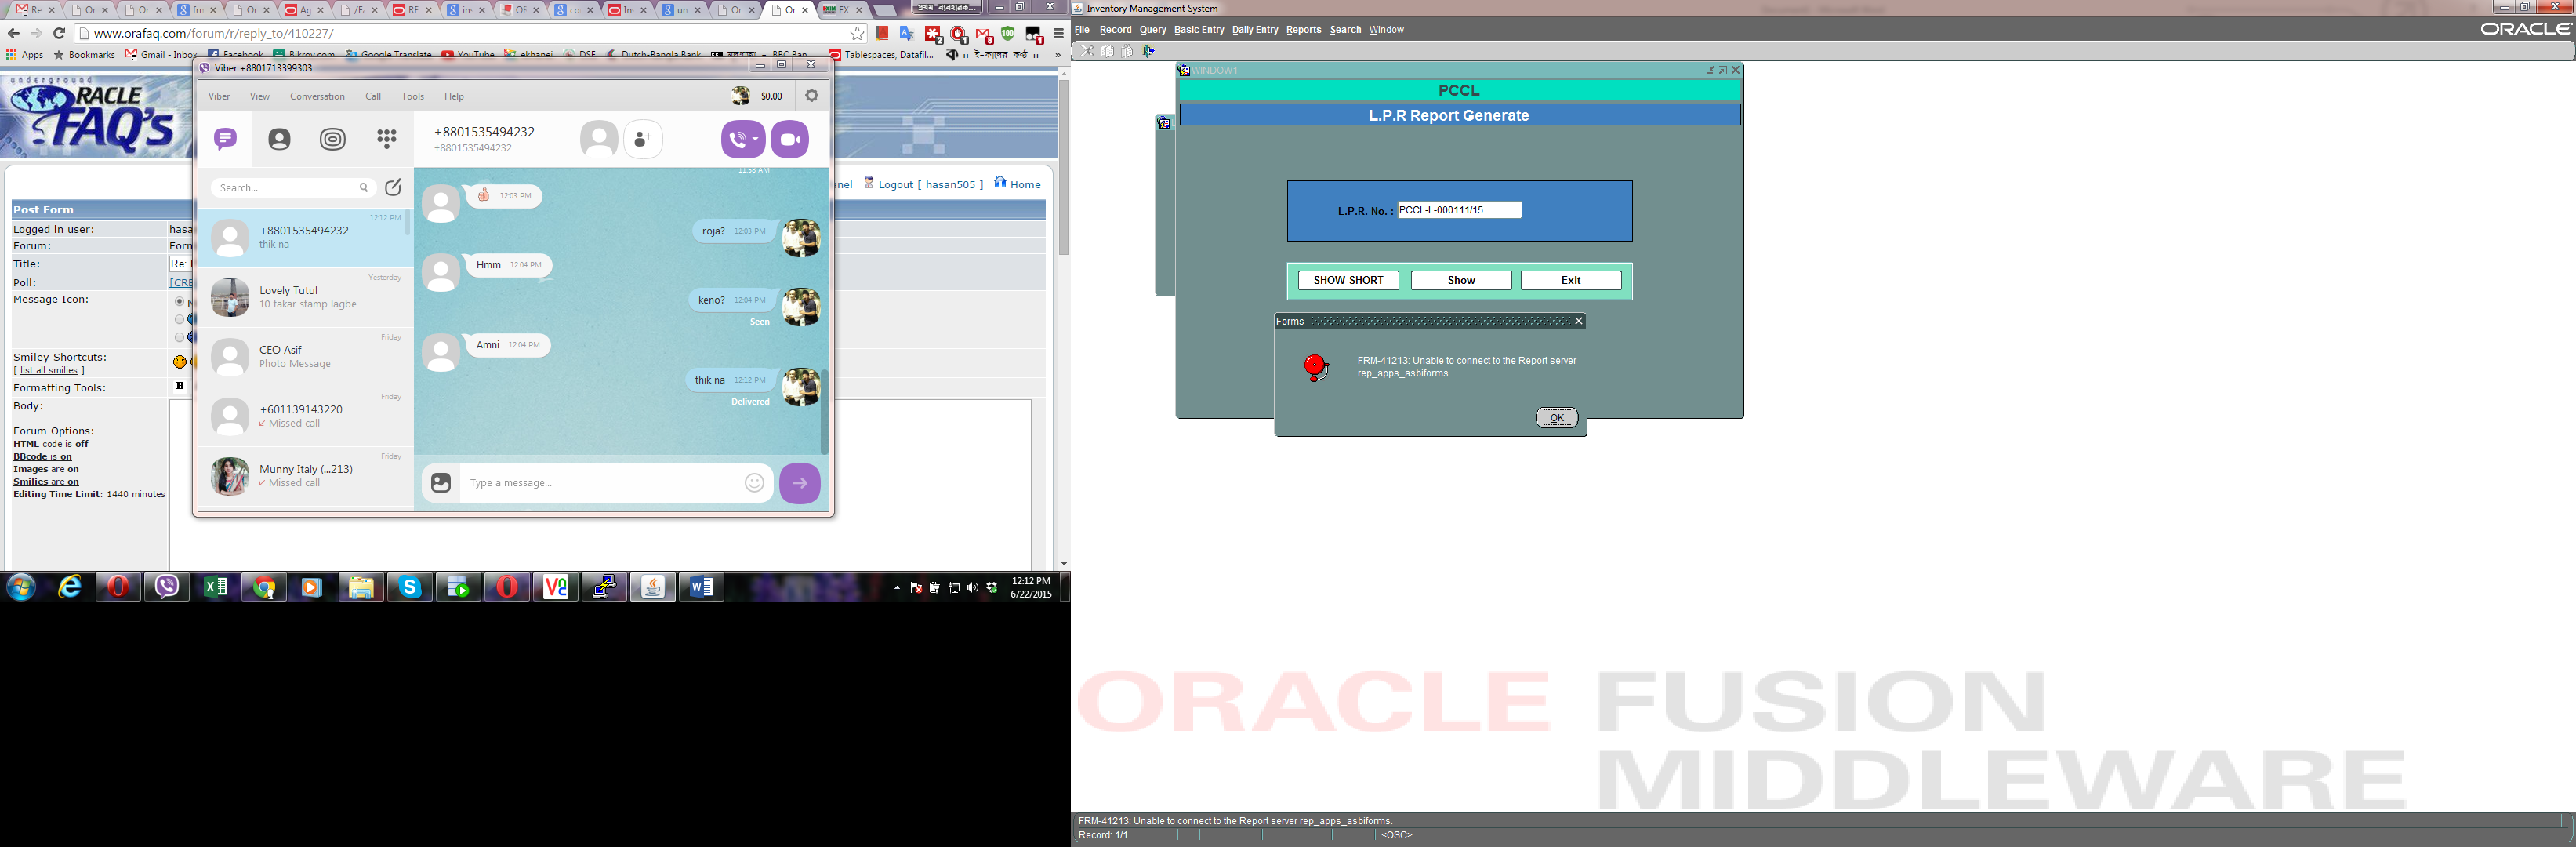
Task: Open Apps bookmarks shortcut
Action: click(25, 55)
